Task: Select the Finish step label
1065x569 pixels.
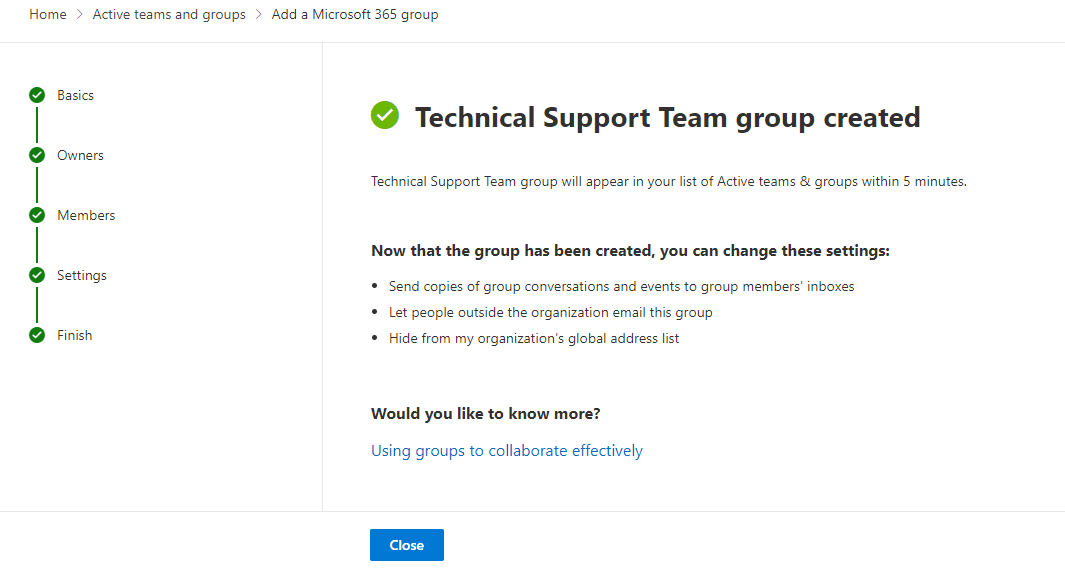Action: click(x=74, y=335)
